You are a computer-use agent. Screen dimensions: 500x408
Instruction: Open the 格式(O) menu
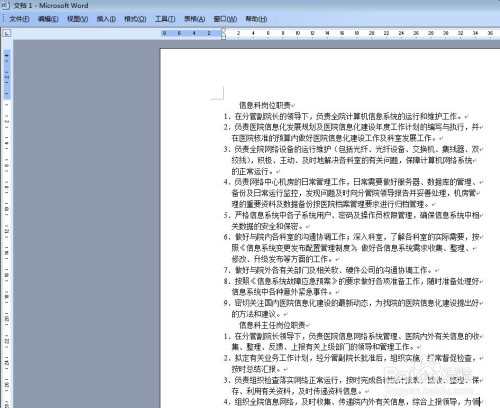(135, 19)
